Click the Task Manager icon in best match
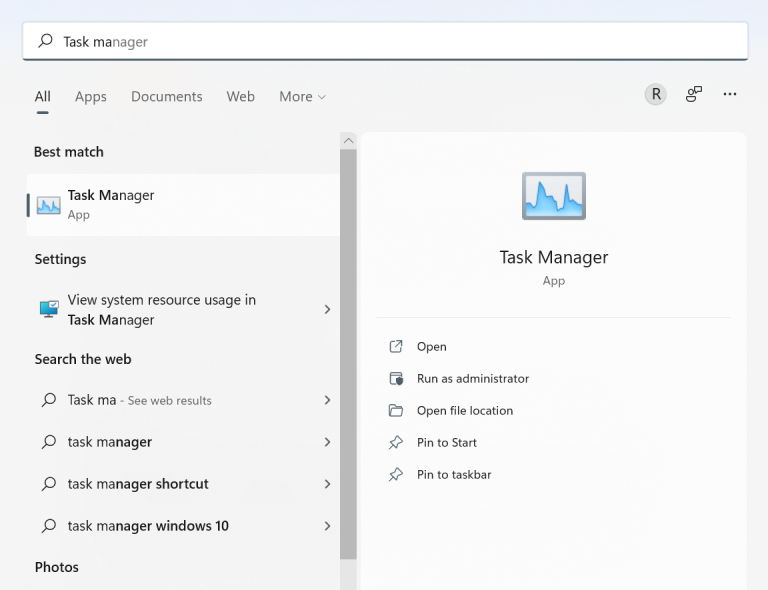Viewport: 768px width, 590px height. 48,205
